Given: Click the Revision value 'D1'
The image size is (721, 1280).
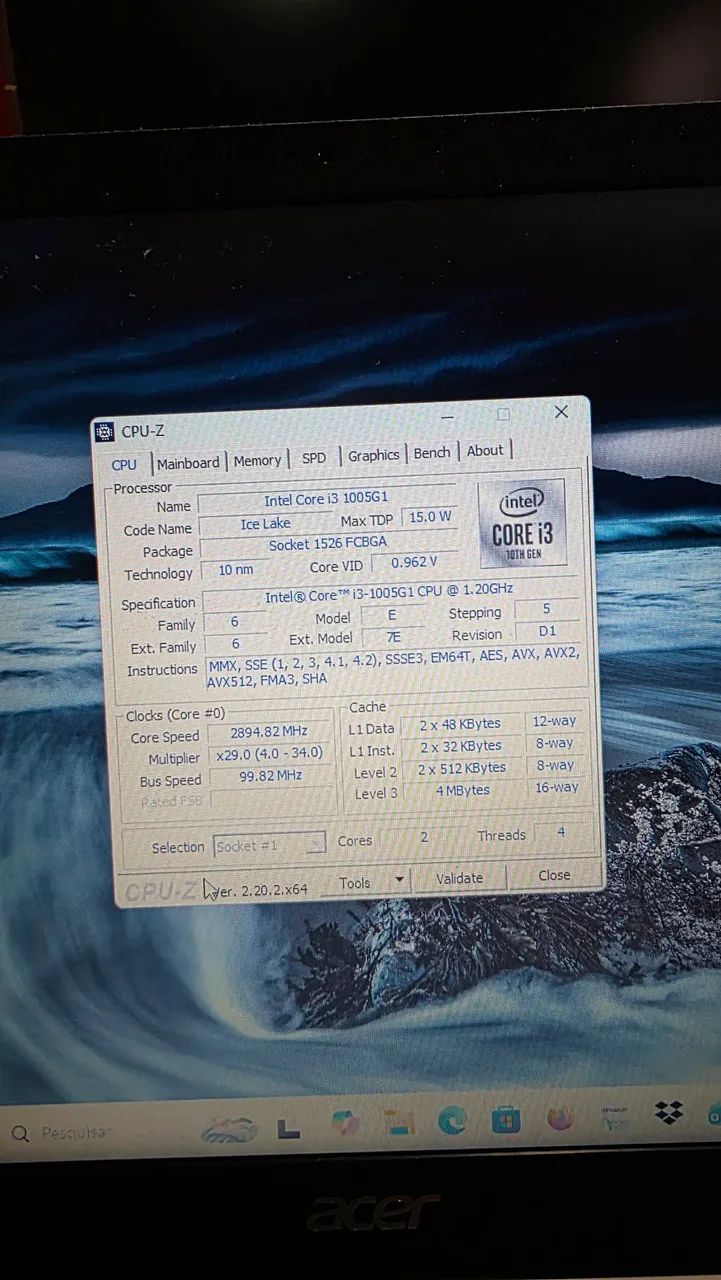Looking at the screenshot, I should click(x=547, y=631).
